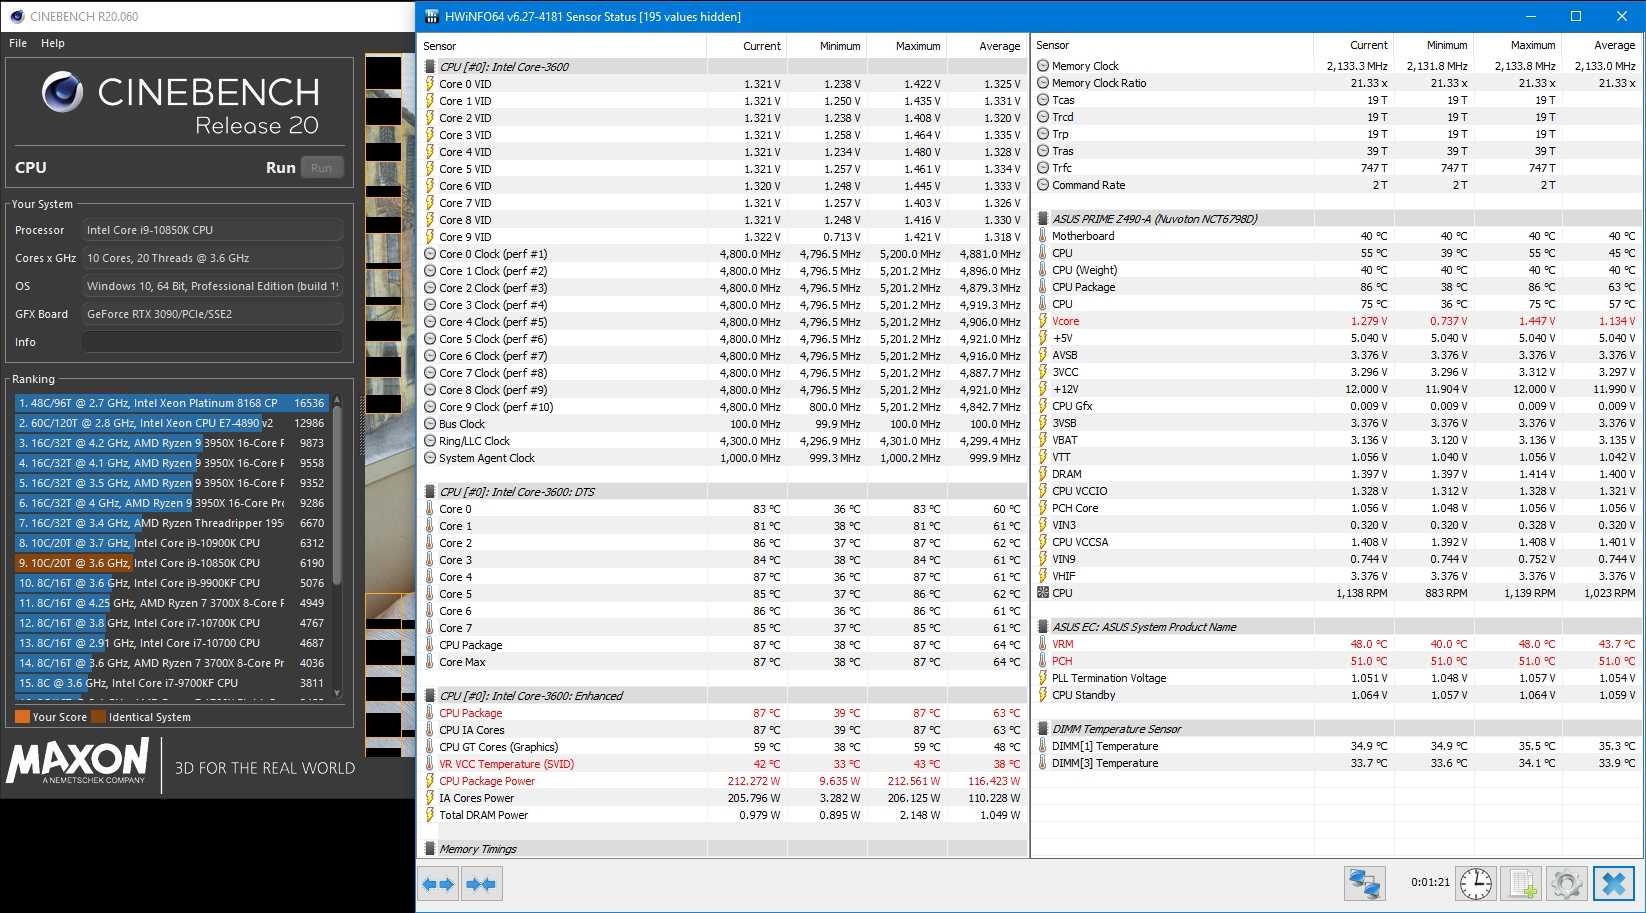Open the Help menu in Cinebench
1646x913 pixels.
(53, 43)
